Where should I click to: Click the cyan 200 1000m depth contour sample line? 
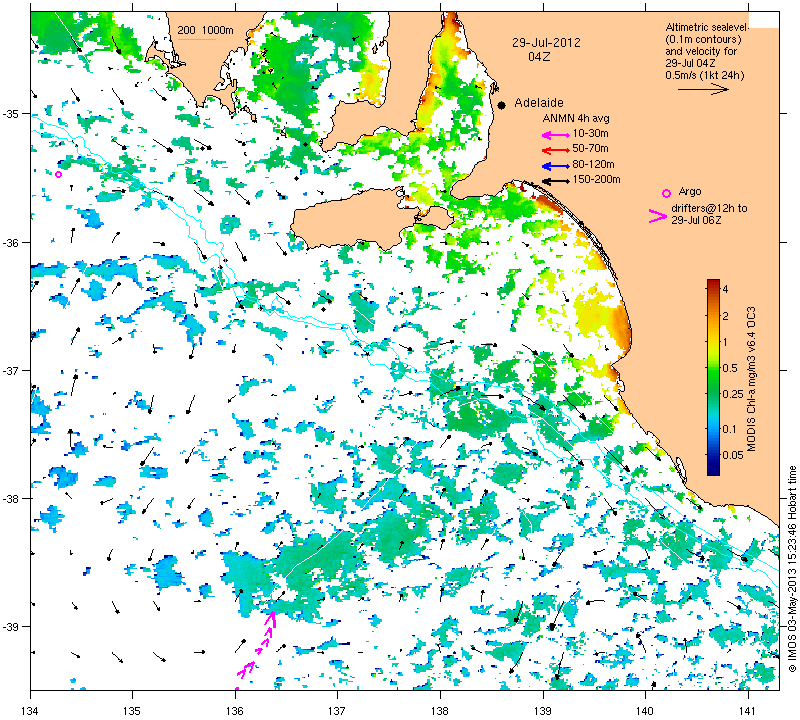196,40
